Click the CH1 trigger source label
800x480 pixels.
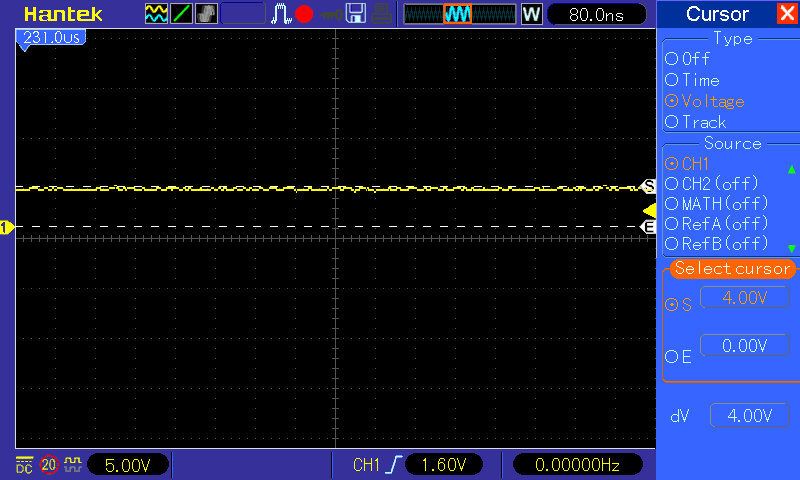(366, 465)
